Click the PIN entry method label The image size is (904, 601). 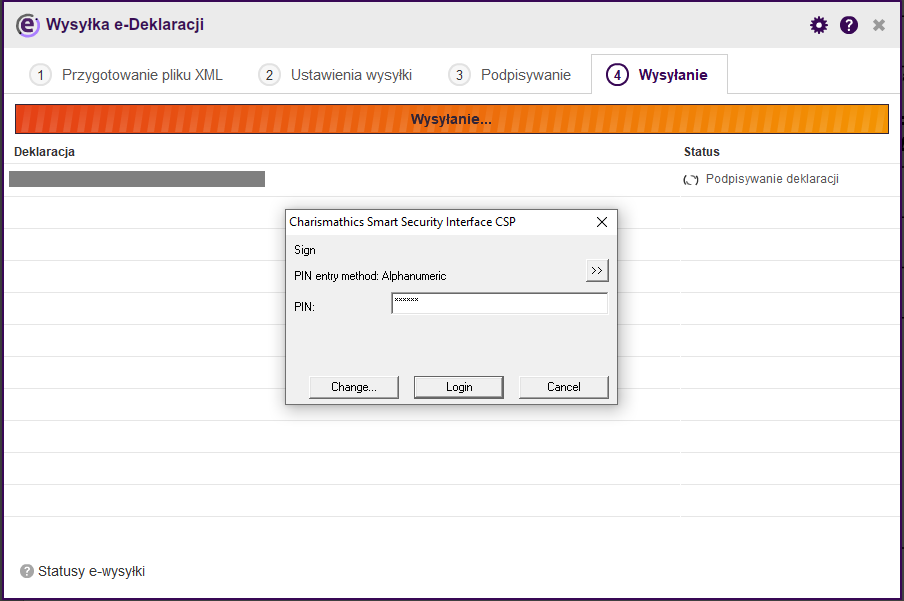[370, 276]
